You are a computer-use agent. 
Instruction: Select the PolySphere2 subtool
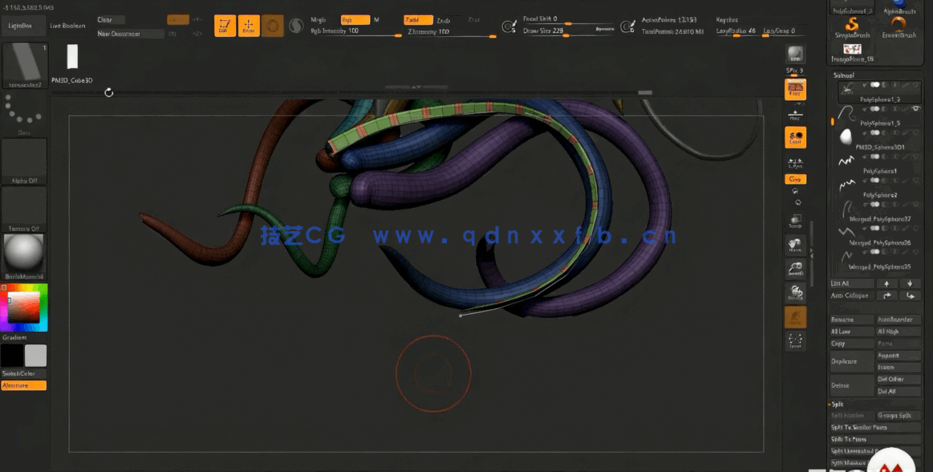(879, 186)
